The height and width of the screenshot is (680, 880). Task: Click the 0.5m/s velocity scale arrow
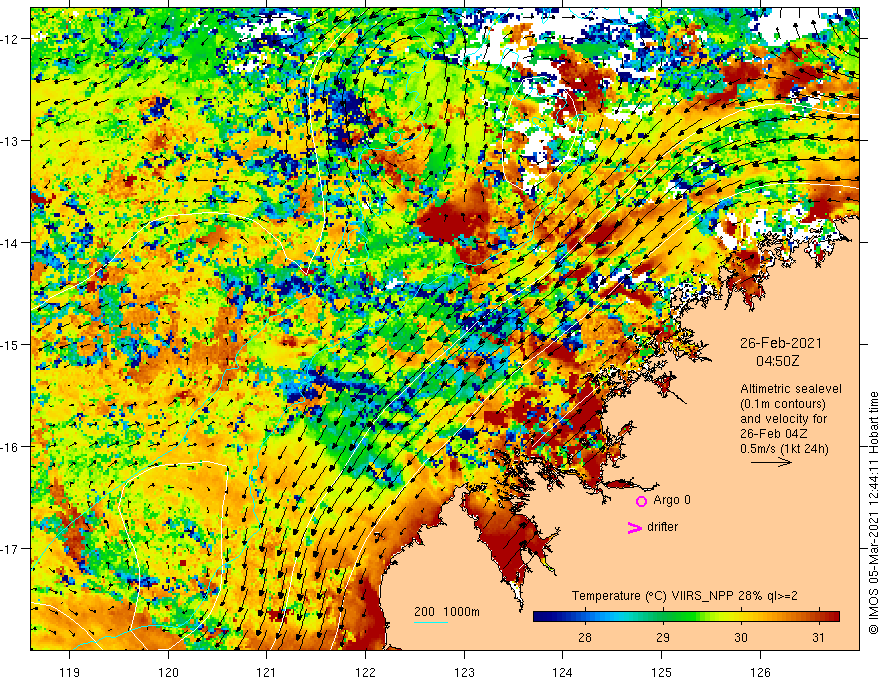(x=771, y=462)
